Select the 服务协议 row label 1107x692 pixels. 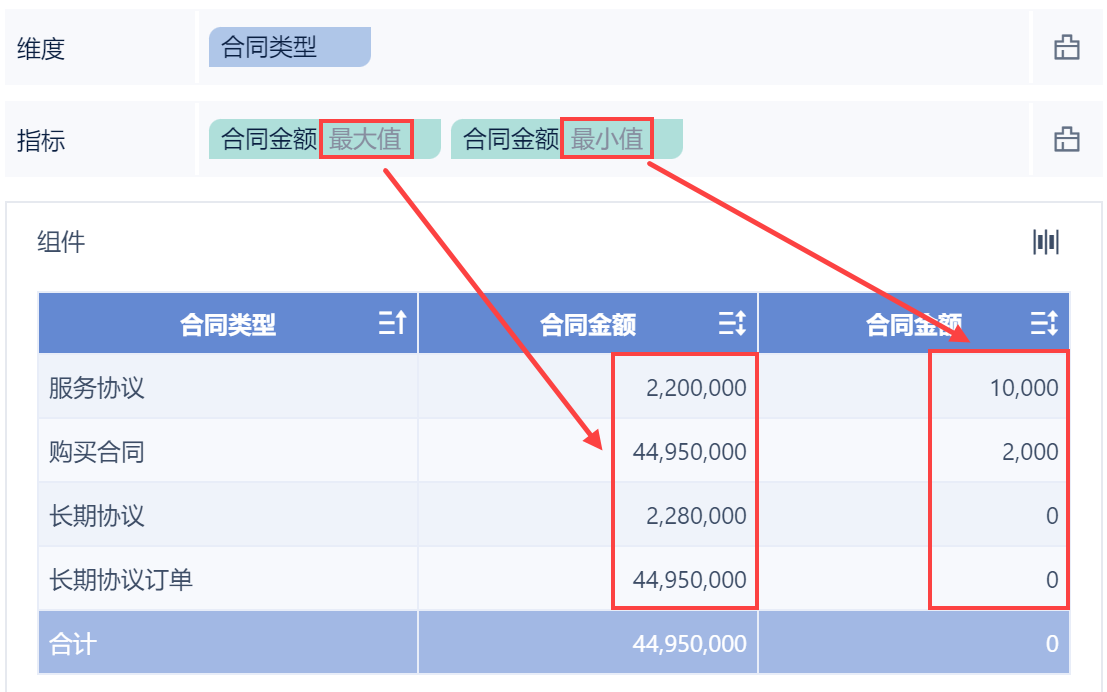point(97,388)
